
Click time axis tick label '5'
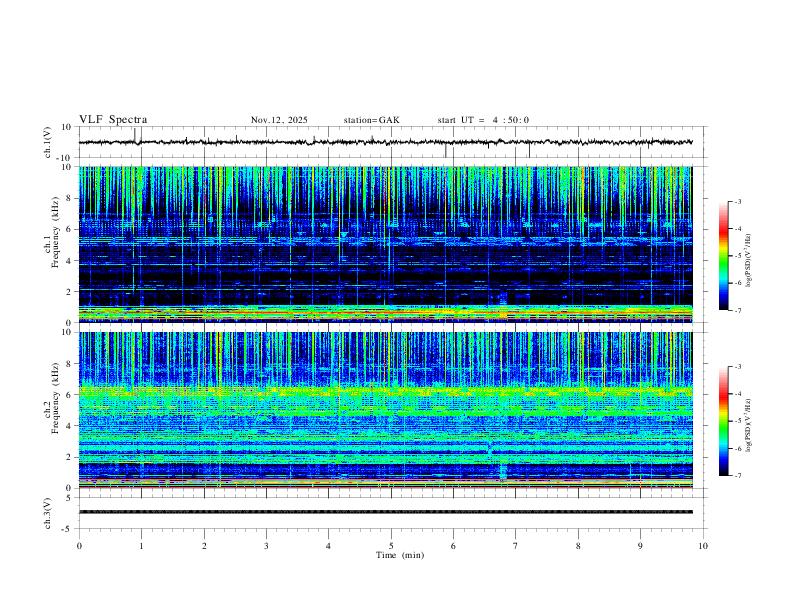[391, 546]
